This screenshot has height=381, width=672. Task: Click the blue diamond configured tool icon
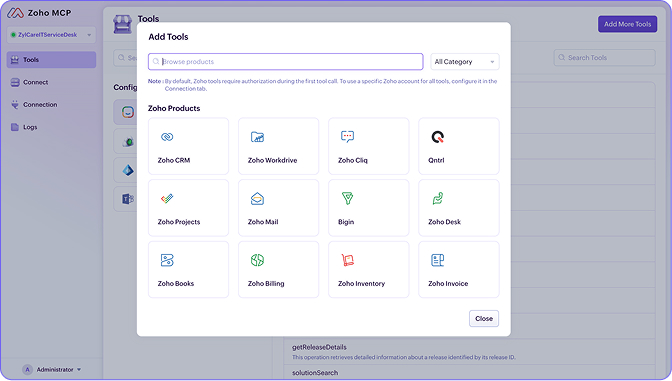(x=128, y=170)
